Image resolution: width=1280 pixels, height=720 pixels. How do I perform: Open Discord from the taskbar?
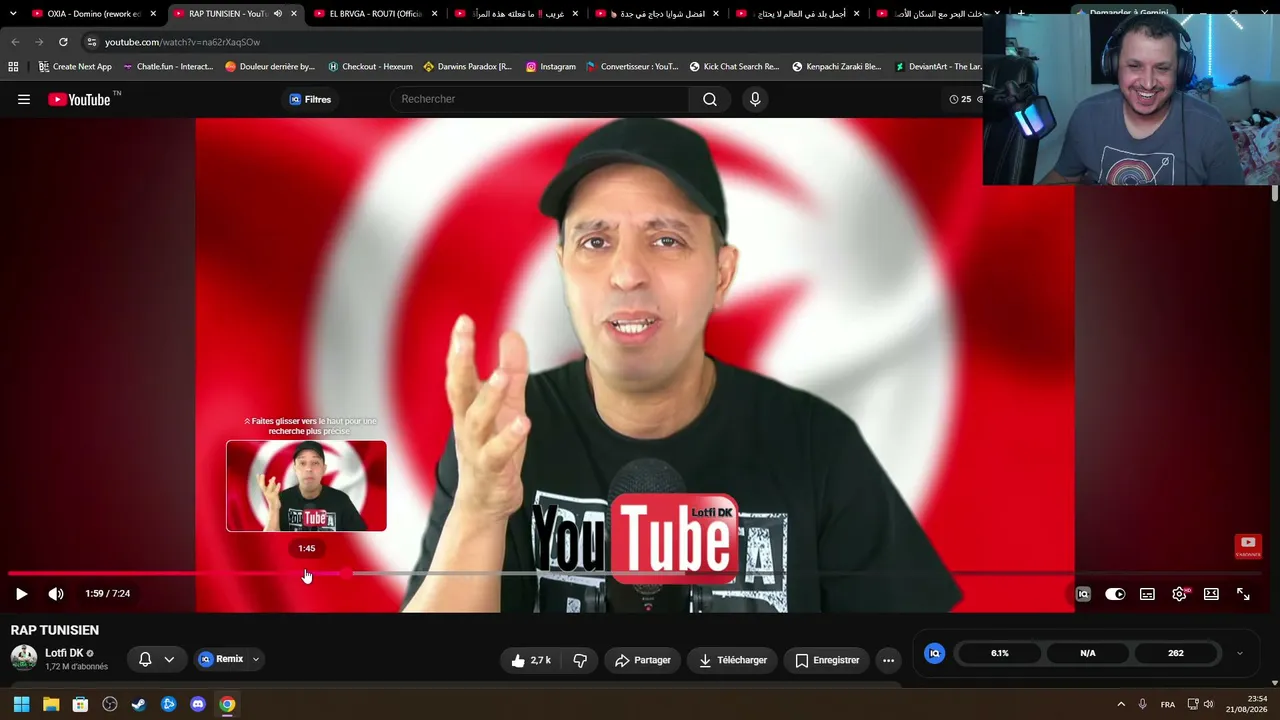(x=198, y=704)
